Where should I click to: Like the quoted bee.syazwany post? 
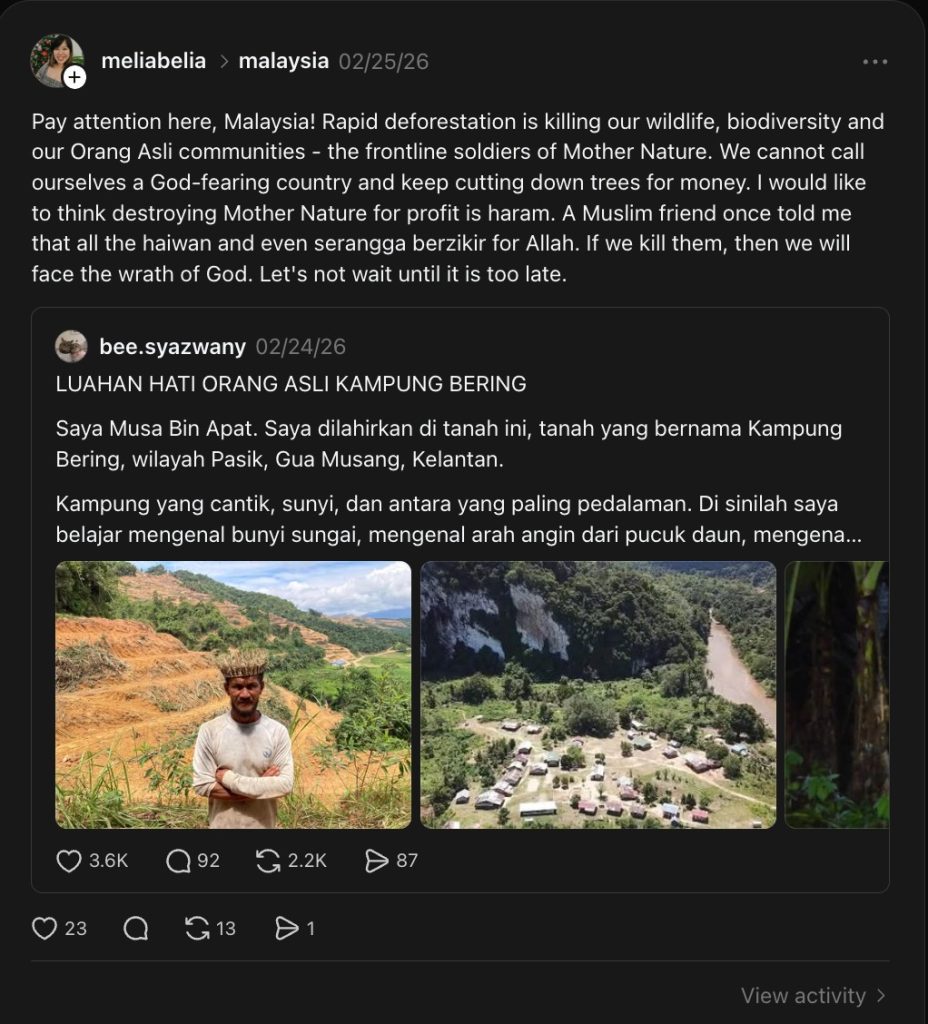tap(69, 861)
